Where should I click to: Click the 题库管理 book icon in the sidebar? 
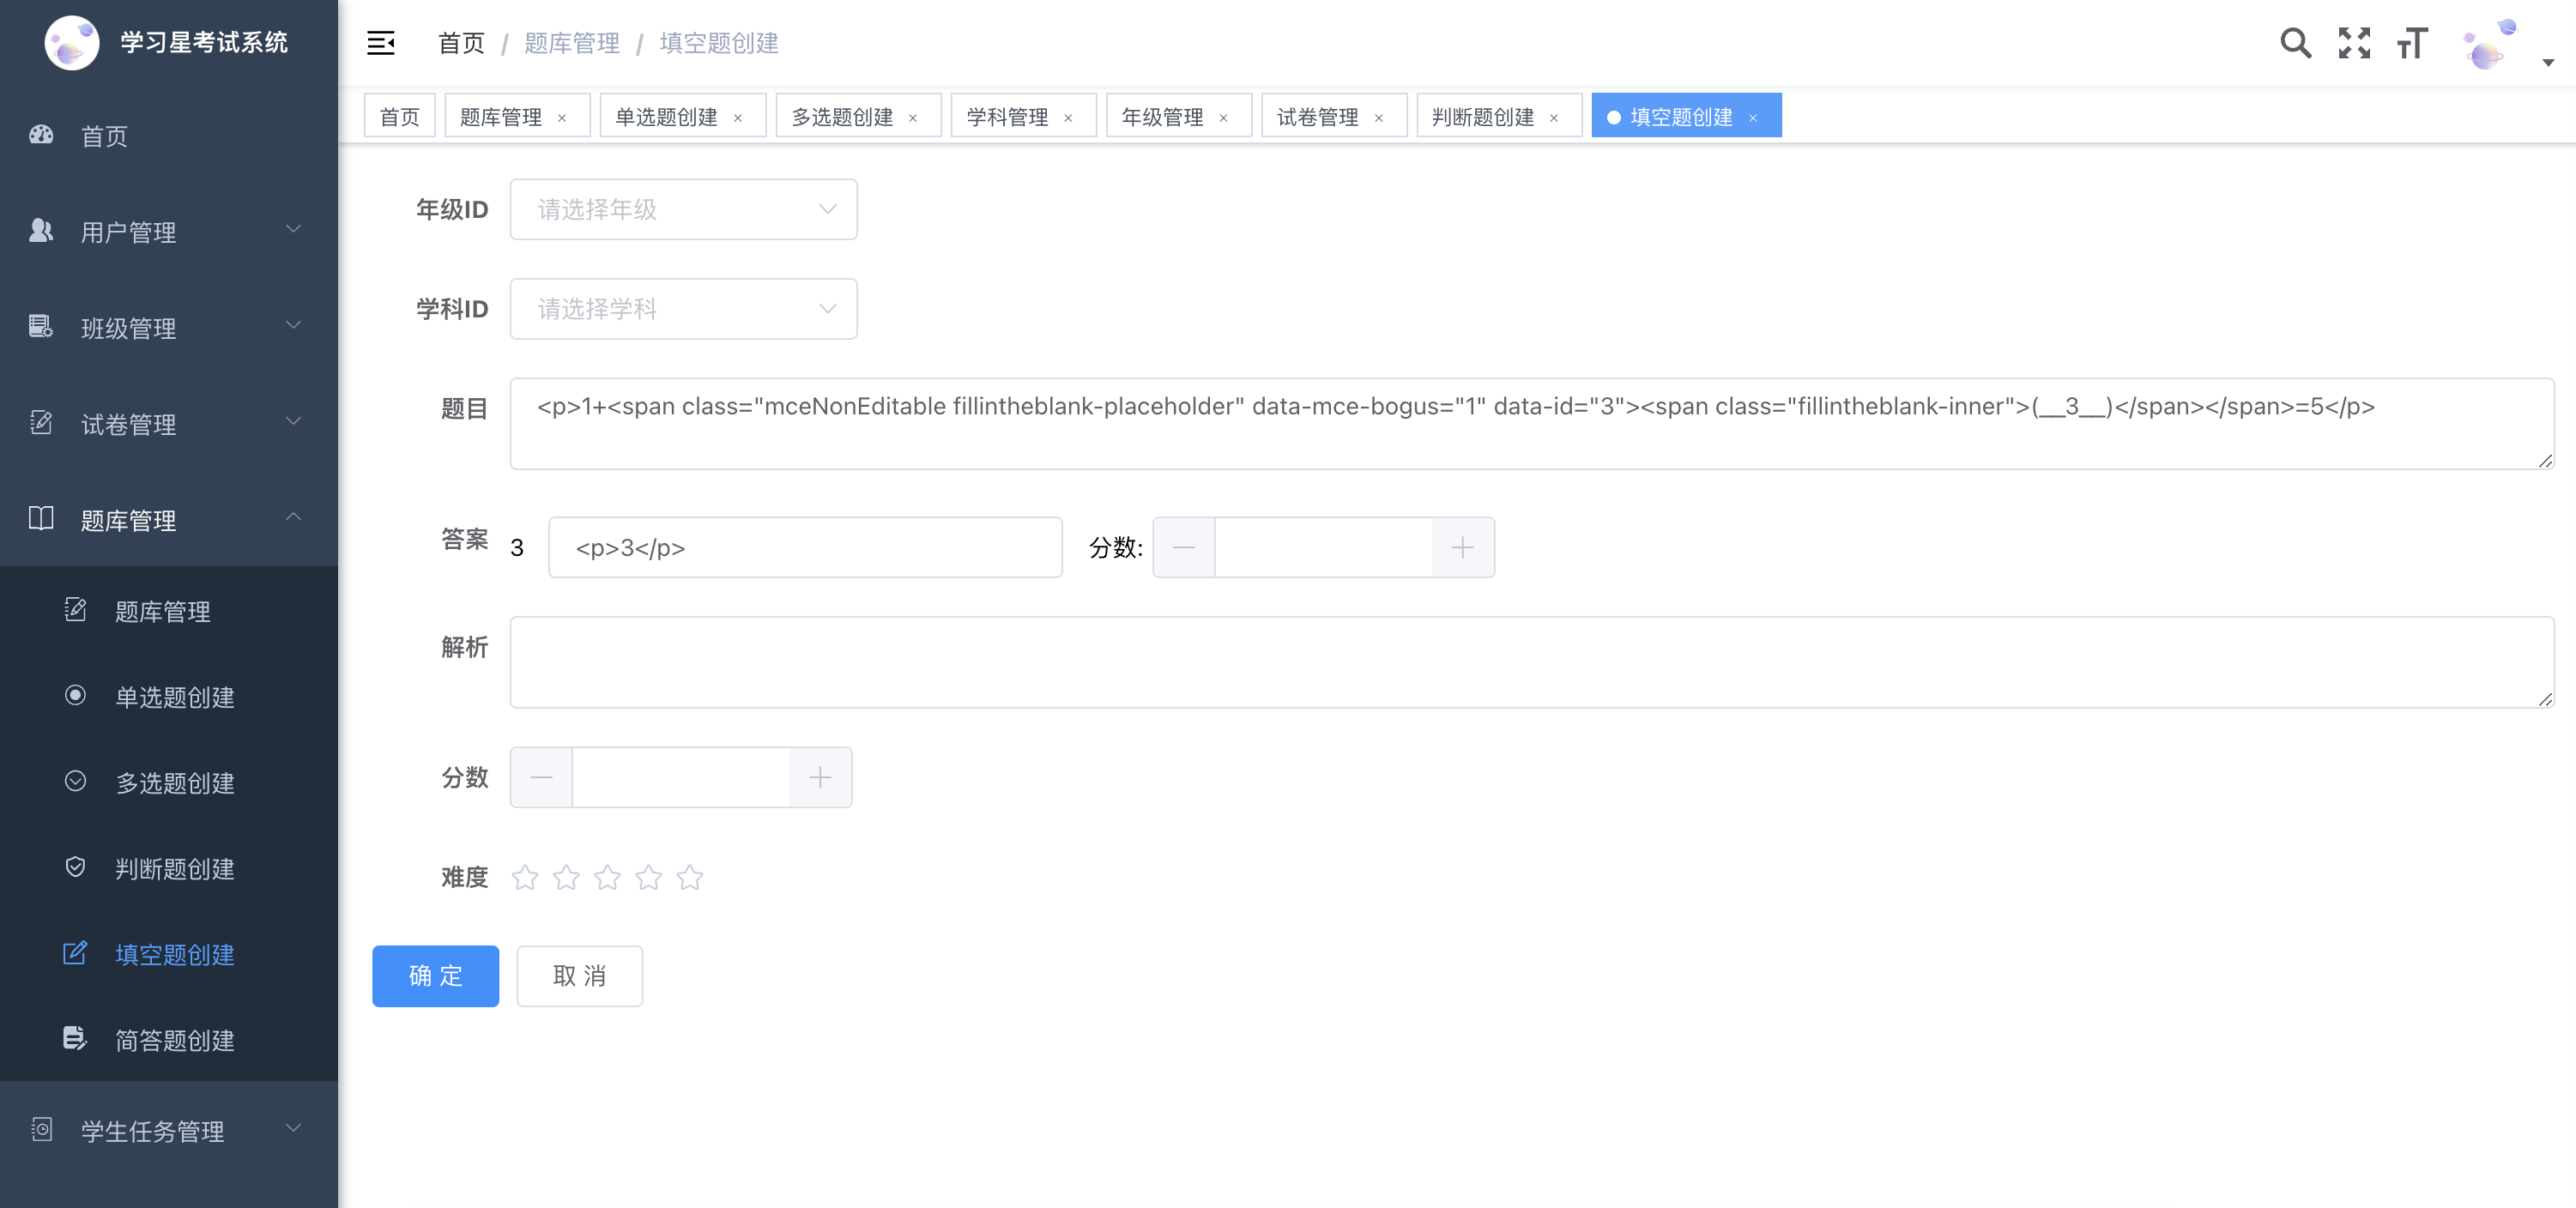click(41, 518)
